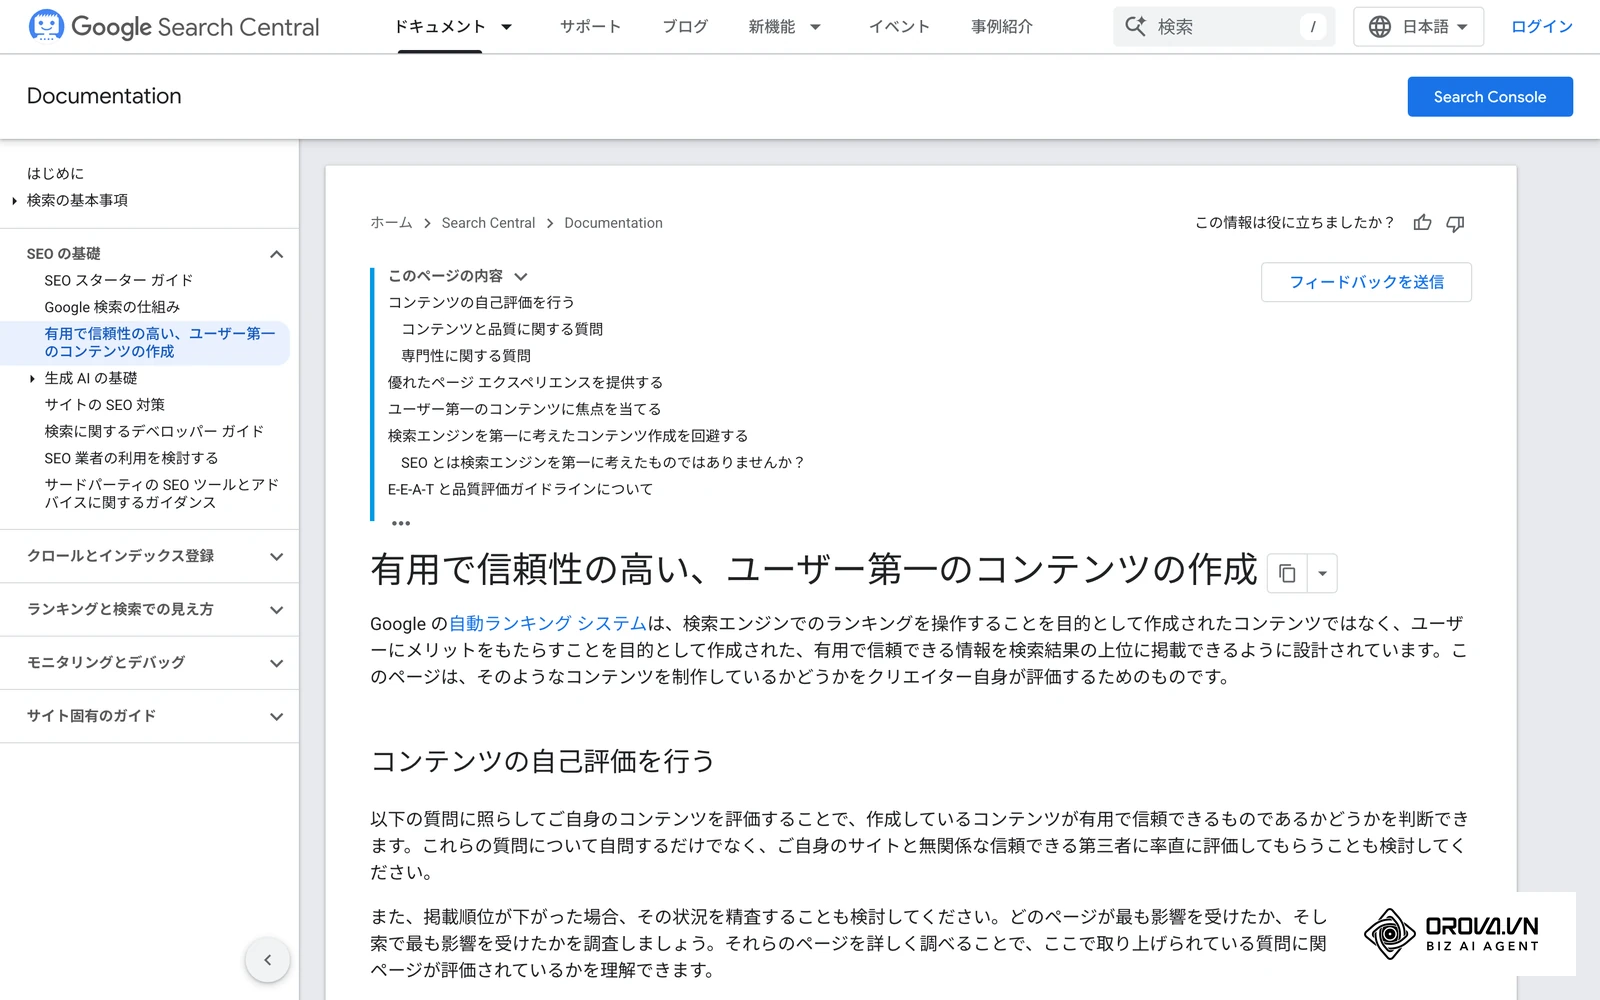Click the thumbs up helpful icon

pyautogui.click(x=1422, y=223)
